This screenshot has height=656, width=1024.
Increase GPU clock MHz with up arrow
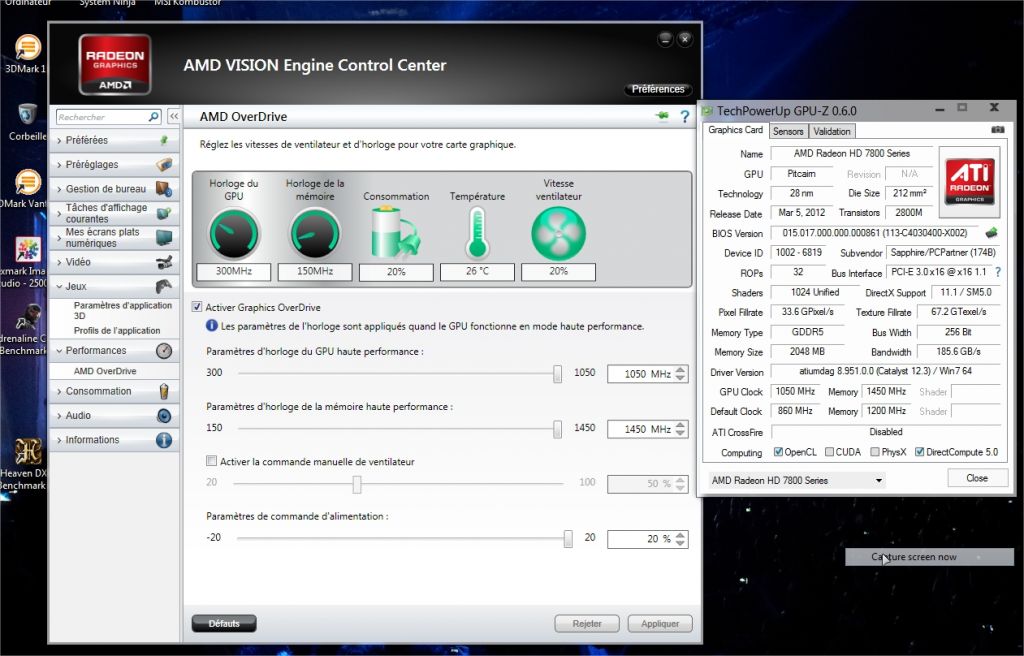tap(680, 370)
